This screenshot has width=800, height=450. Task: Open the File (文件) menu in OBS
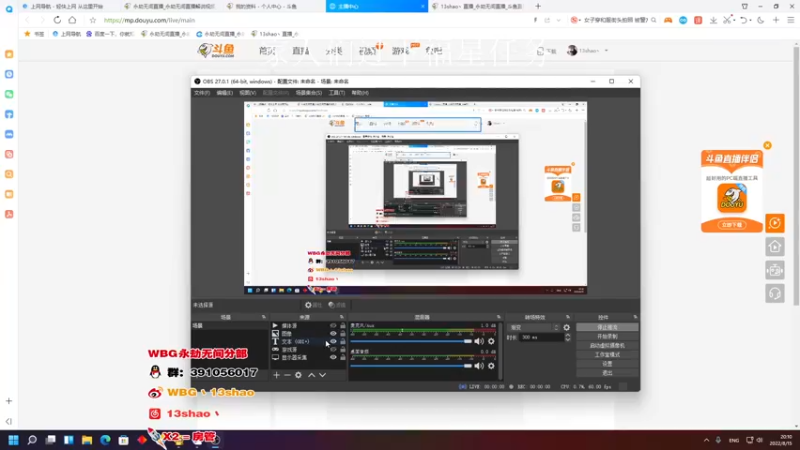pos(202,93)
